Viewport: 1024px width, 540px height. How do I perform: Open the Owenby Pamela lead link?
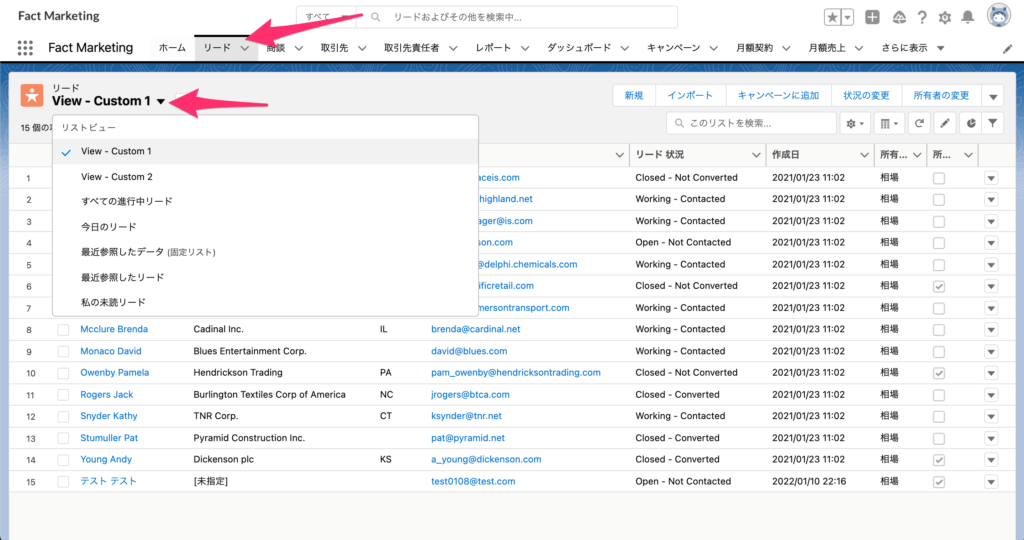pos(114,372)
